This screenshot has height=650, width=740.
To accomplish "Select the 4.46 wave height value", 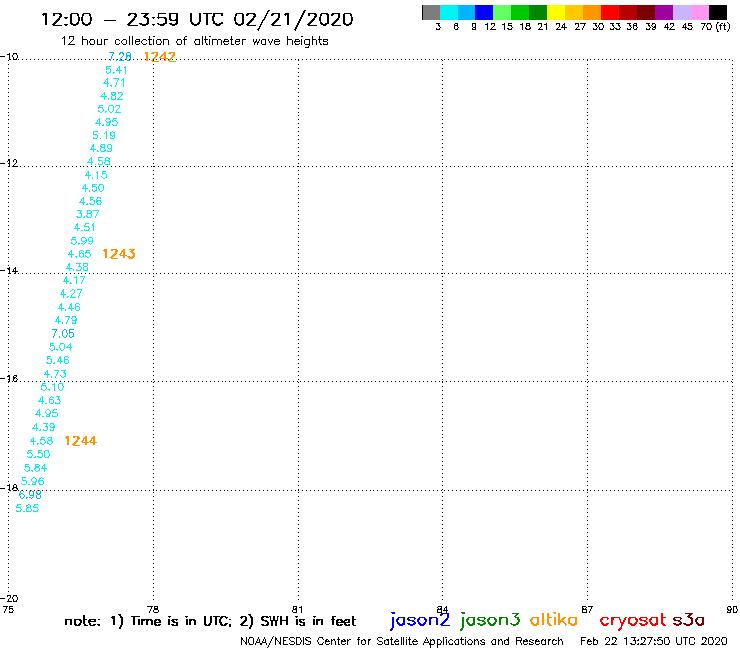I will tap(69, 307).
